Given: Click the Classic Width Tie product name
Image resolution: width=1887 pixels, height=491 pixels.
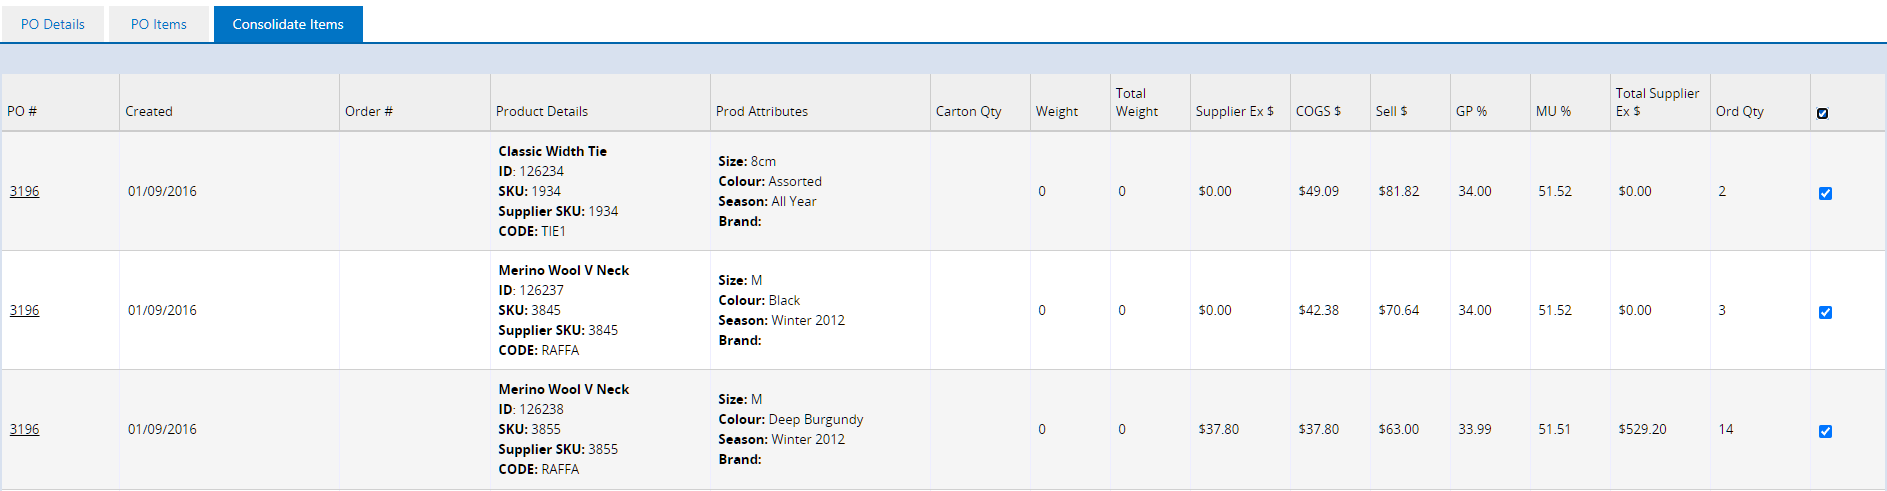Looking at the screenshot, I should pyautogui.click(x=553, y=151).
